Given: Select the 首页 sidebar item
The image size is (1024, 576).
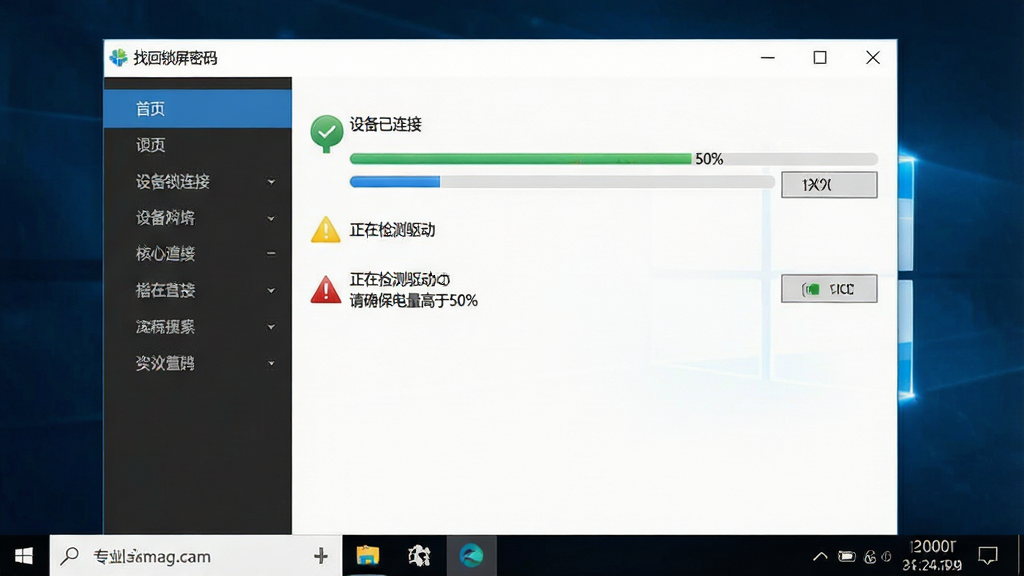Looking at the screenshot, I should tap(197, 108).
